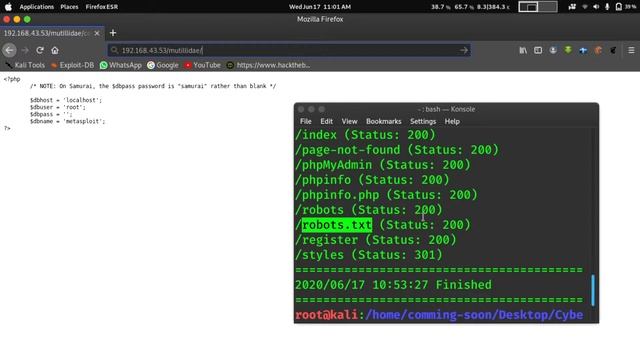Viewport: 640px width, 360px height.
Task: Open the Kali Tools bookmark
Action: click(x=25, y=65)
